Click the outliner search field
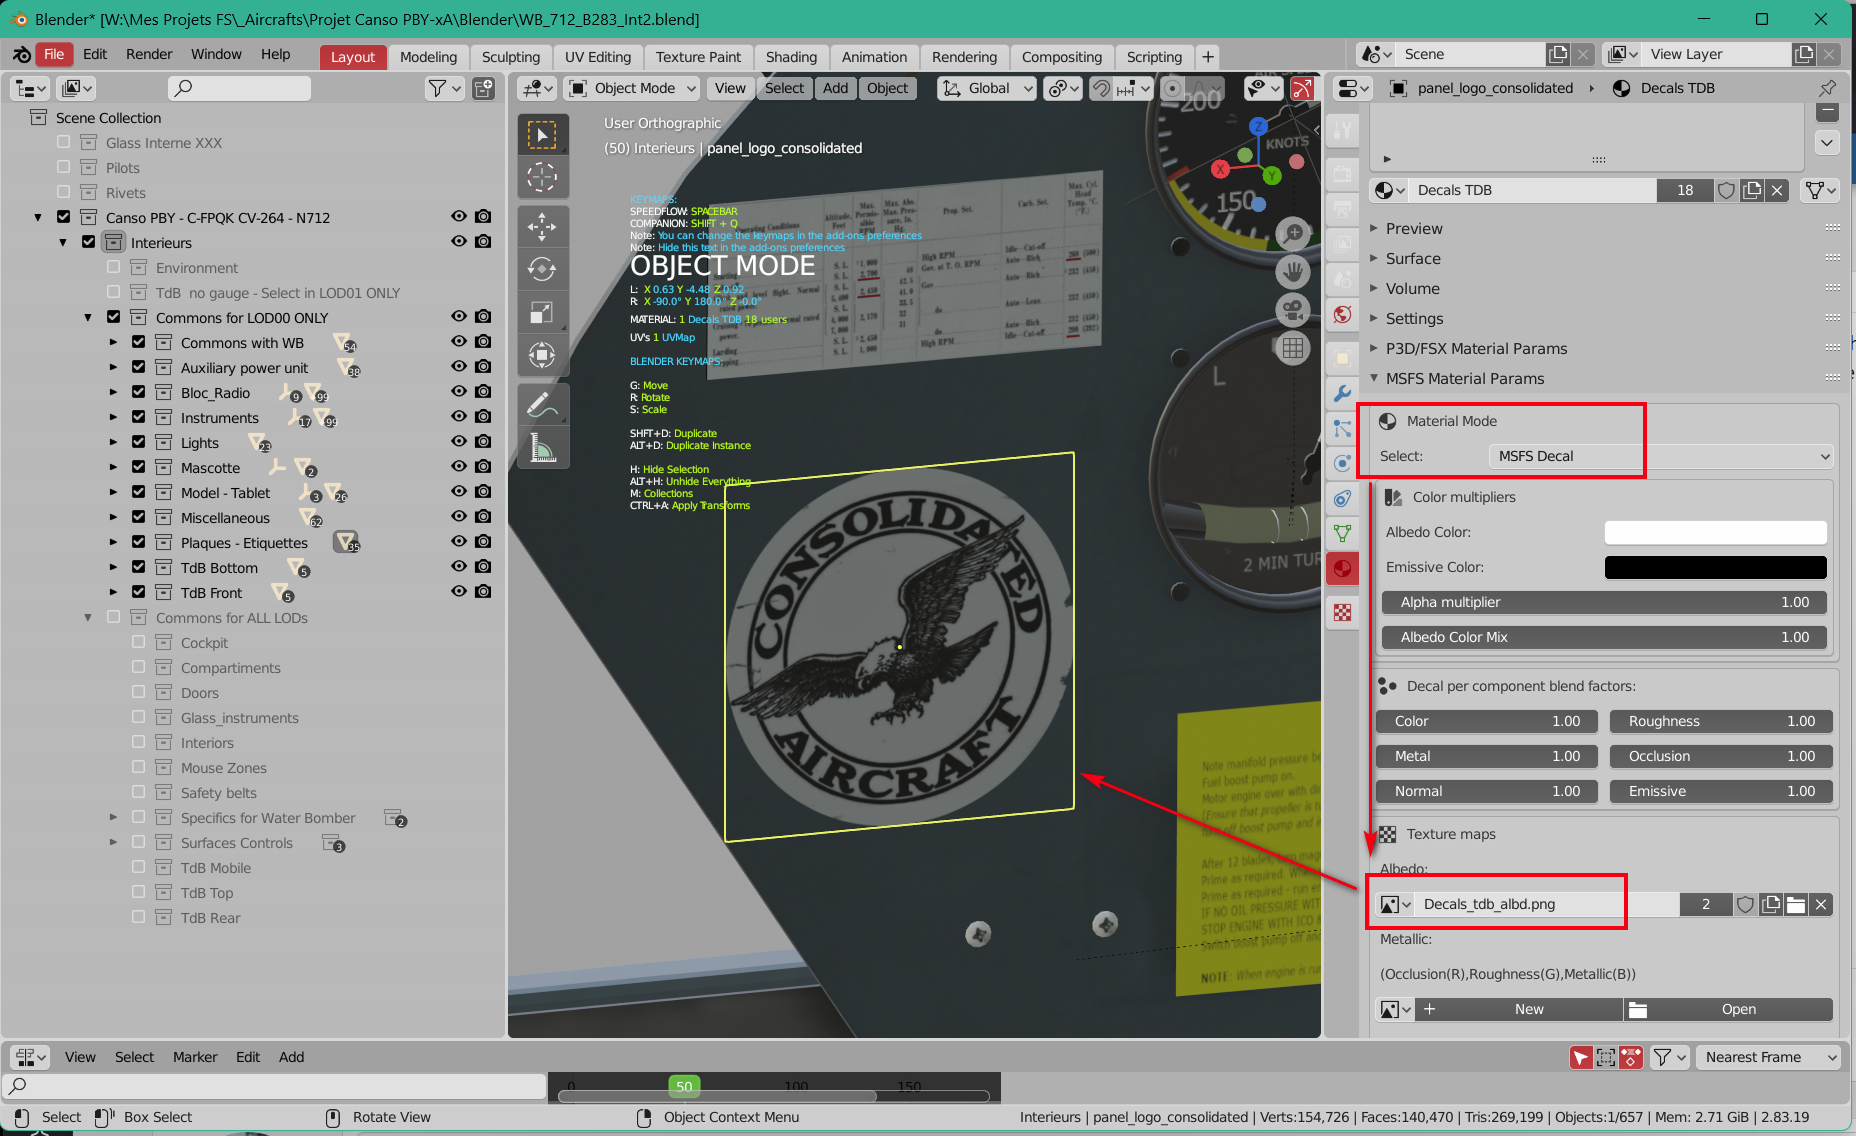The image size is (1856, 1136). (239, 88)
